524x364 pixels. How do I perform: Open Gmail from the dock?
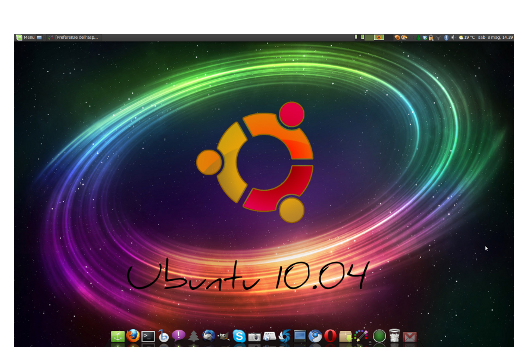(410, 337)
